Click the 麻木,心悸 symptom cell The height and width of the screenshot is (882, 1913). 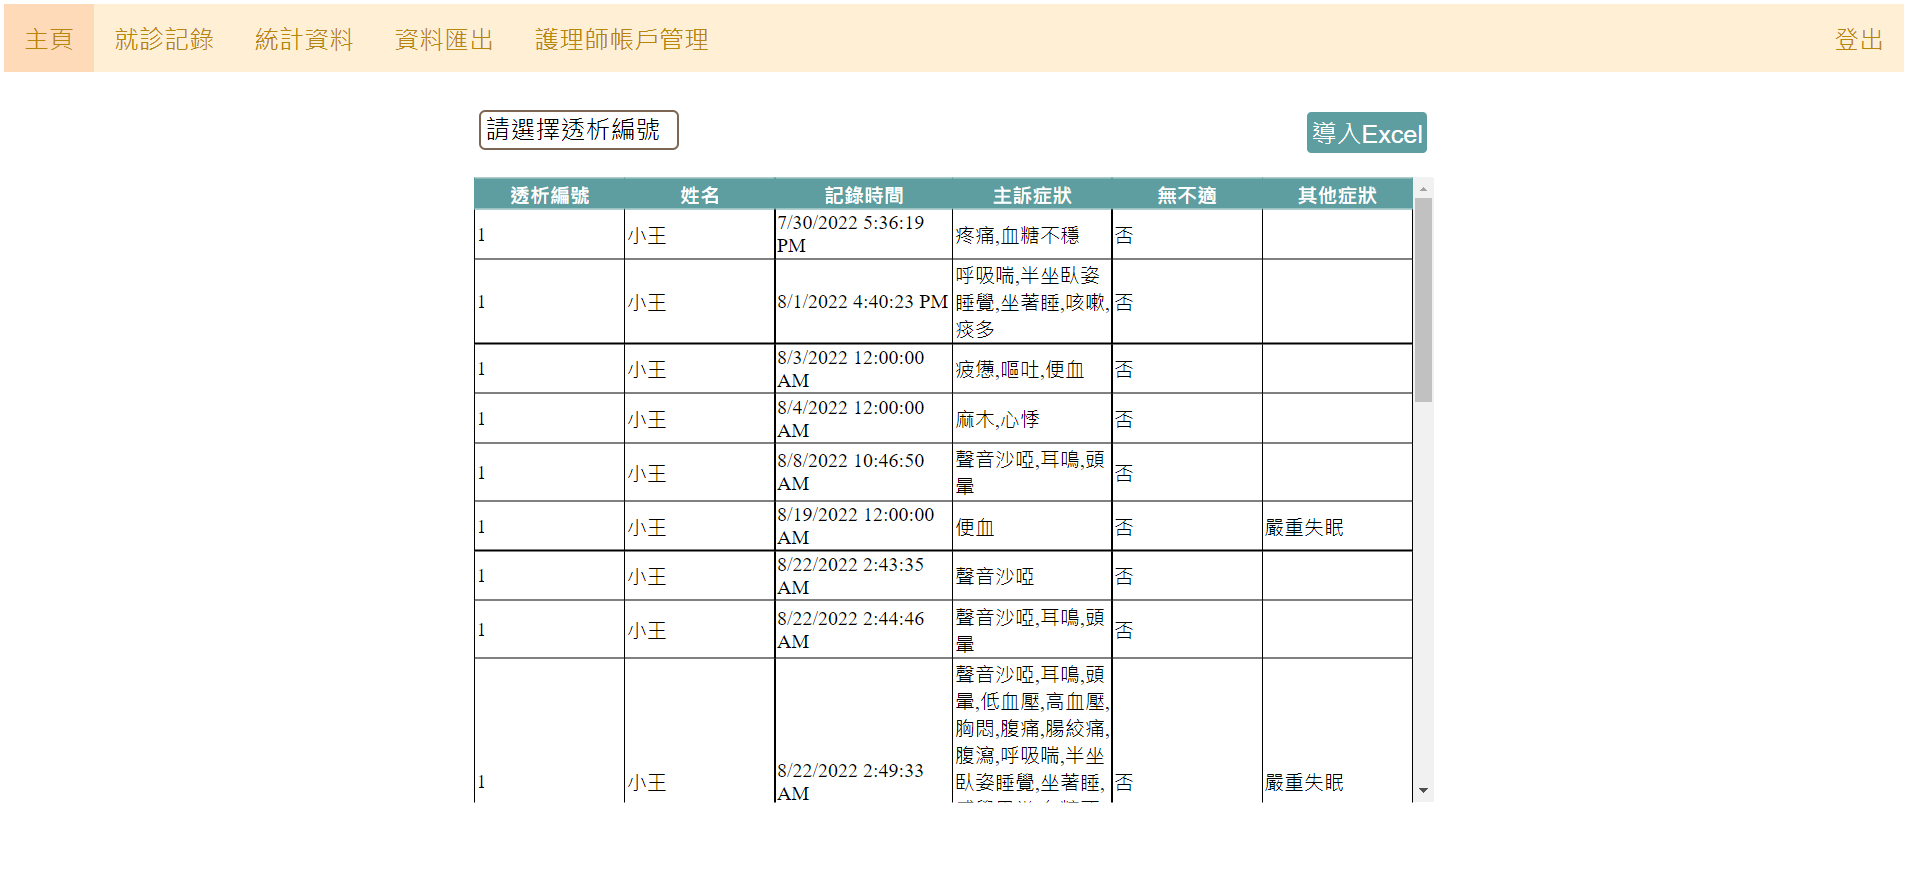[x=1032, y=419]
